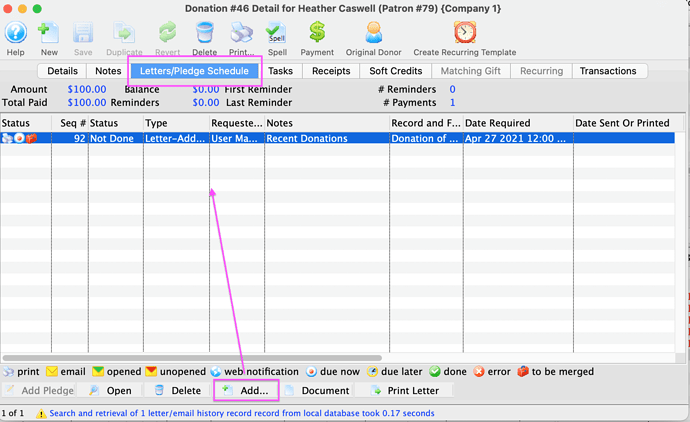Screen dimensions: 690x422
Task: Open the Matching Gift tab
Action: 471,71
